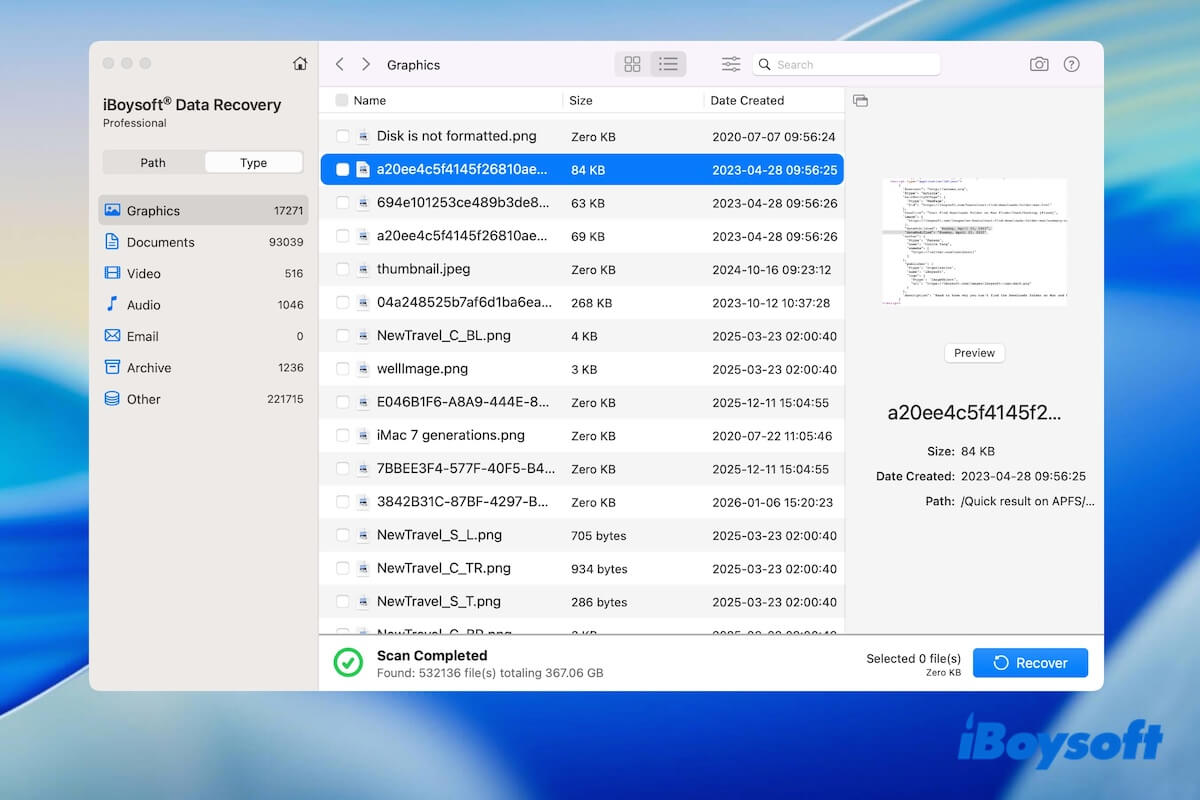Click the Recover button
This screenshot has width=1200, height=800.
point(1030,662)
